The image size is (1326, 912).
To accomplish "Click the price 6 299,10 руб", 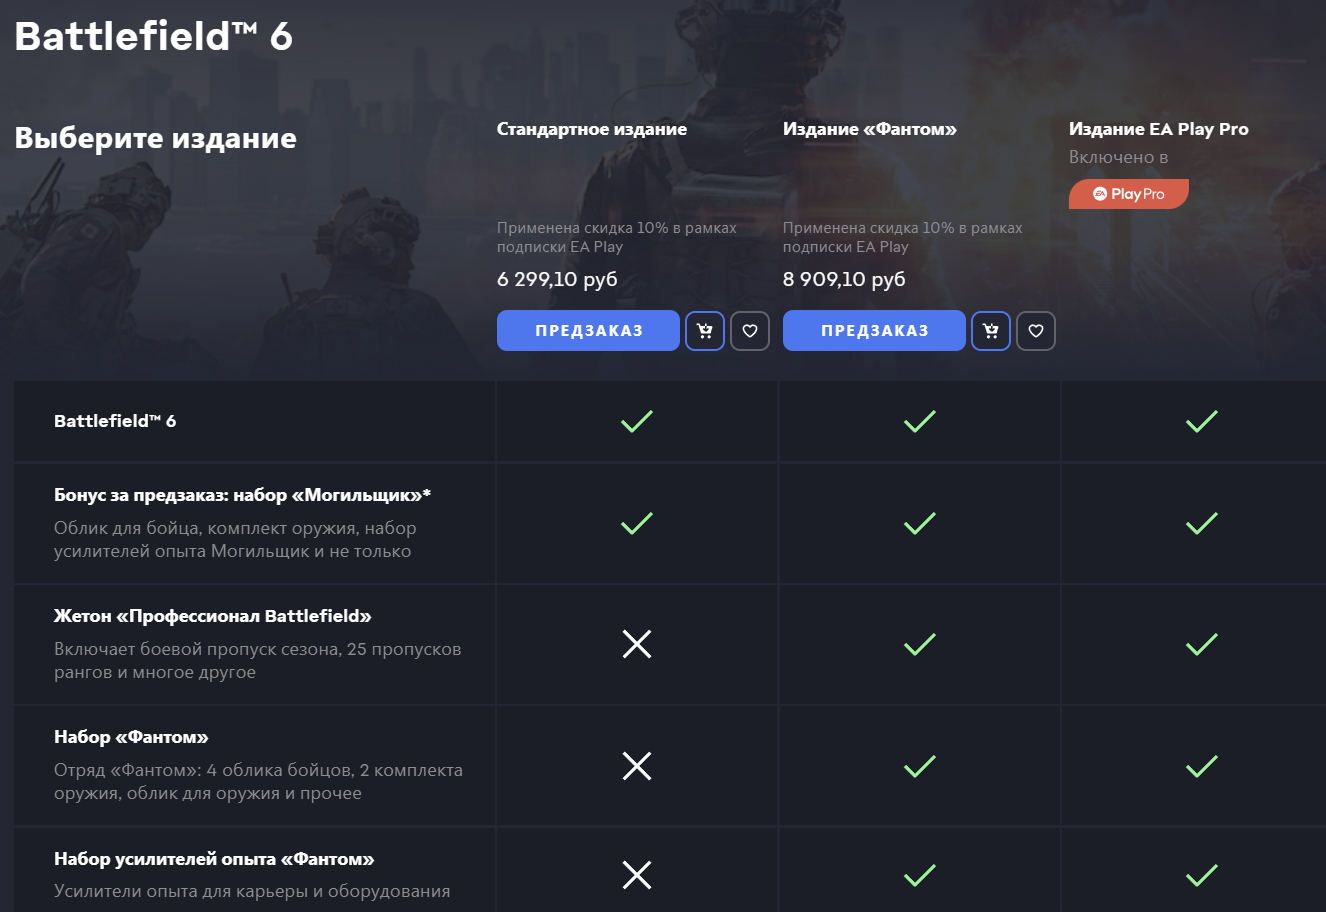I will pyautogui.click(x=557, y=279).
